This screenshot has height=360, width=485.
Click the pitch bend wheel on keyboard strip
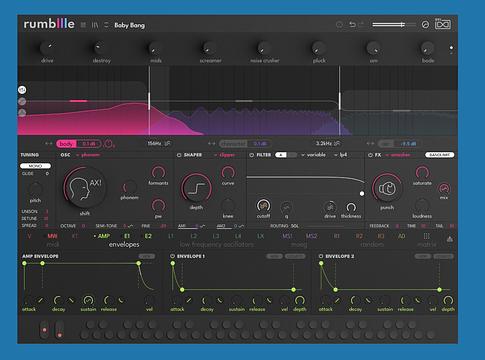pos(44,329)
